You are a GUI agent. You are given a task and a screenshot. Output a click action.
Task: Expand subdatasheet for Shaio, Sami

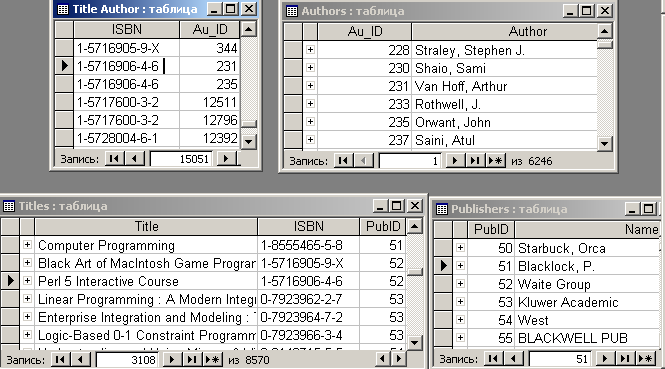[310, 67]
